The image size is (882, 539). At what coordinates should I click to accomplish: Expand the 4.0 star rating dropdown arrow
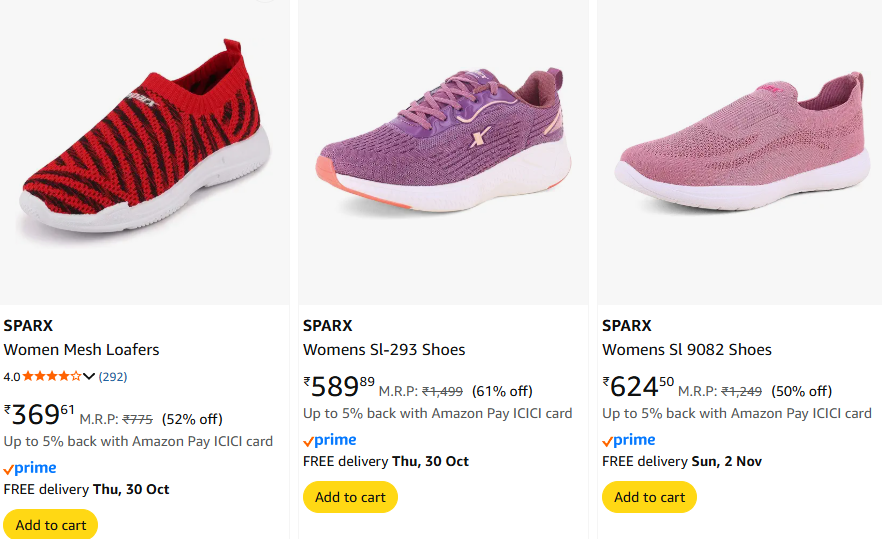pyautogui.click(x=89, y=377)
